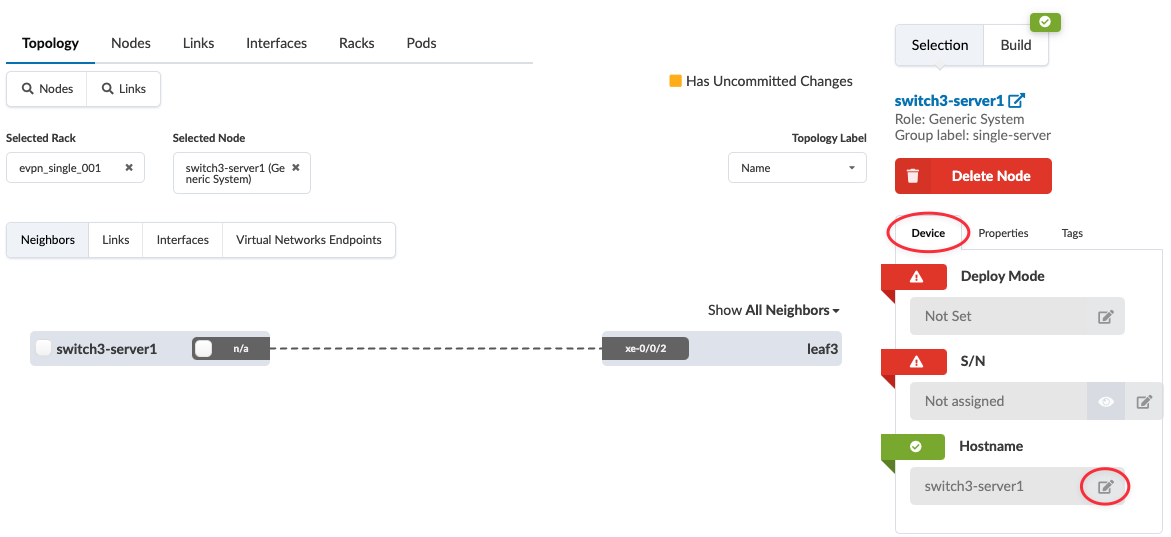Screen dimensions: 1171x537
Task: Open the Virtual Networks Endpoints tab
Action: (308, 240)
